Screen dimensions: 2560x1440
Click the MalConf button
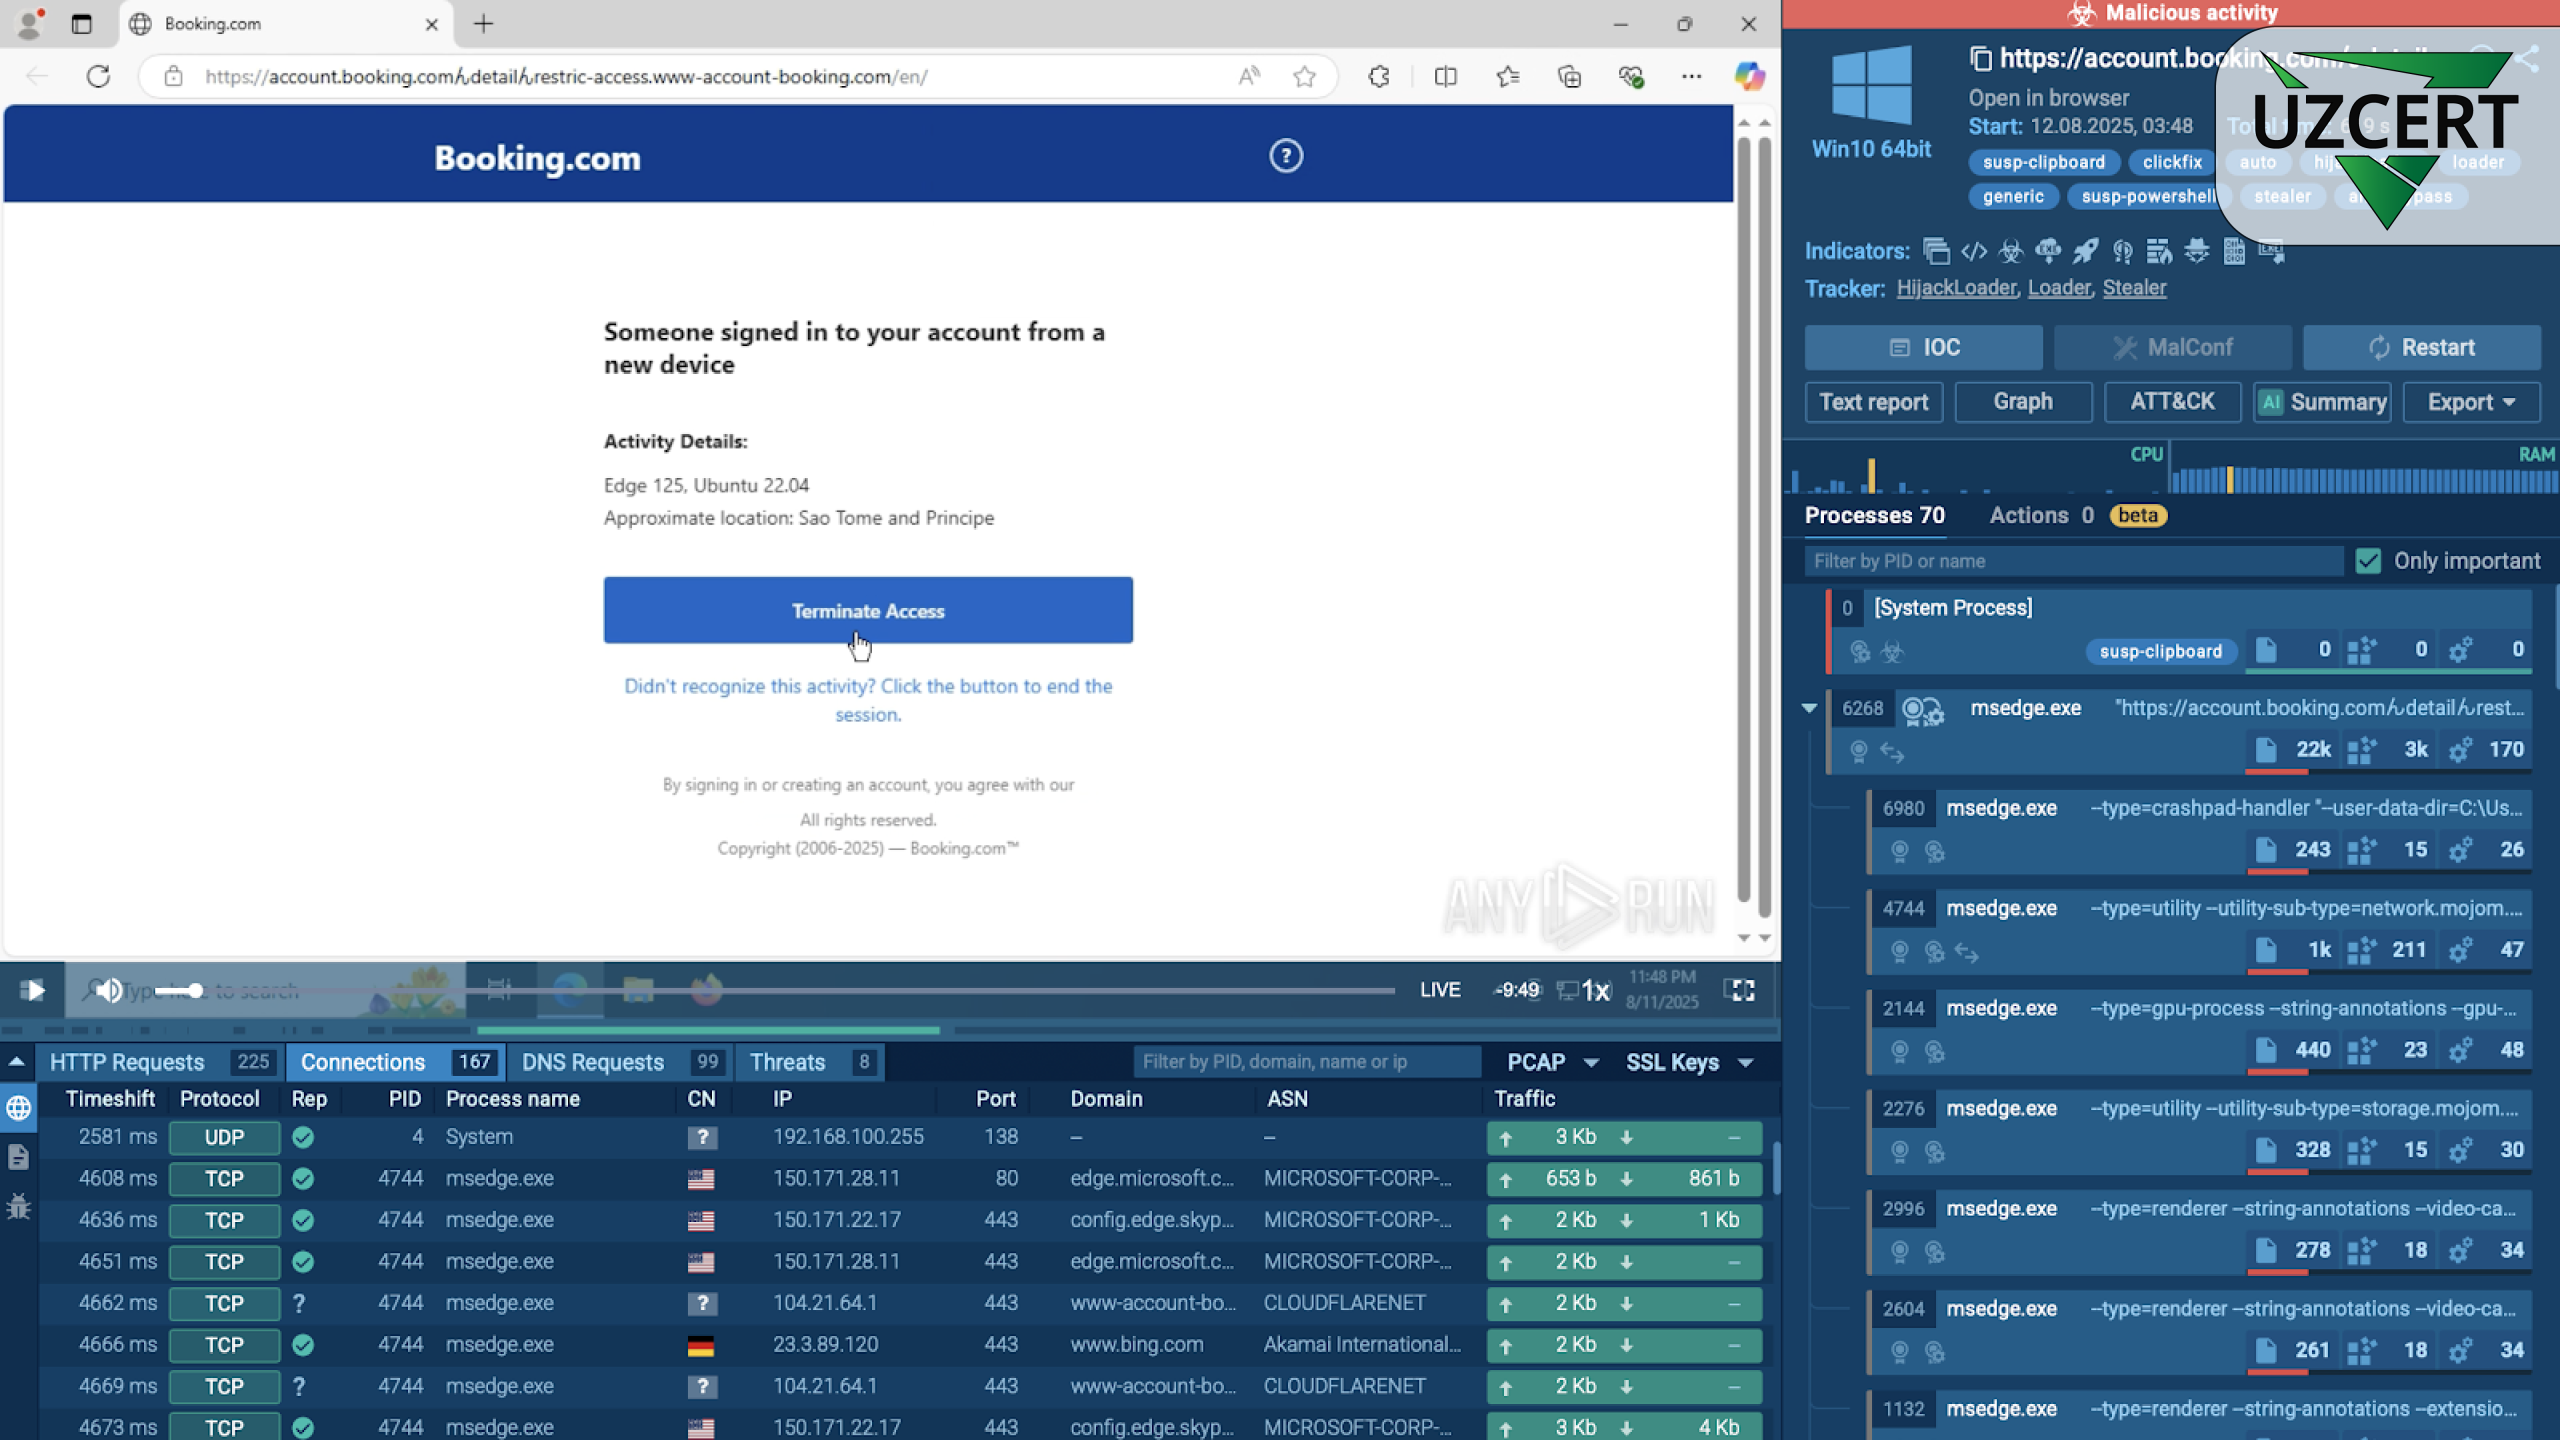[2172, 347]
